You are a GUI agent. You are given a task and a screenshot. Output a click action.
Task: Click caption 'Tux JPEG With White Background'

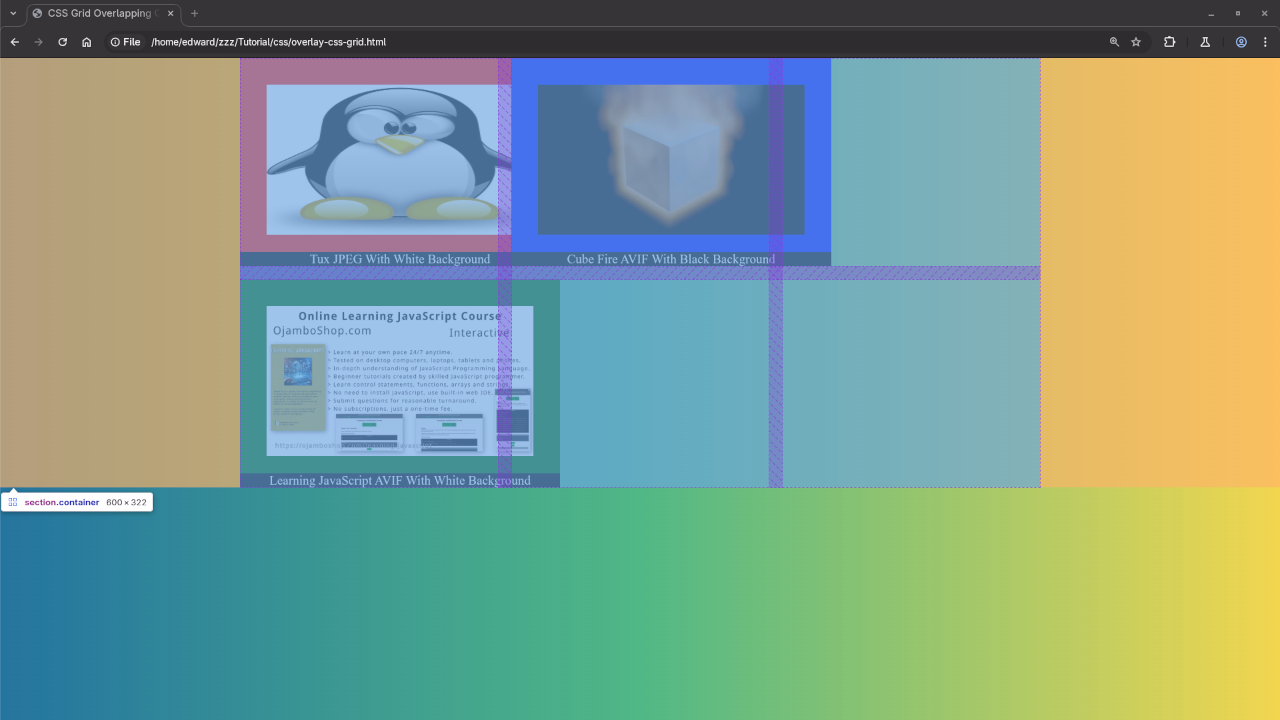(x=400, y=259)
